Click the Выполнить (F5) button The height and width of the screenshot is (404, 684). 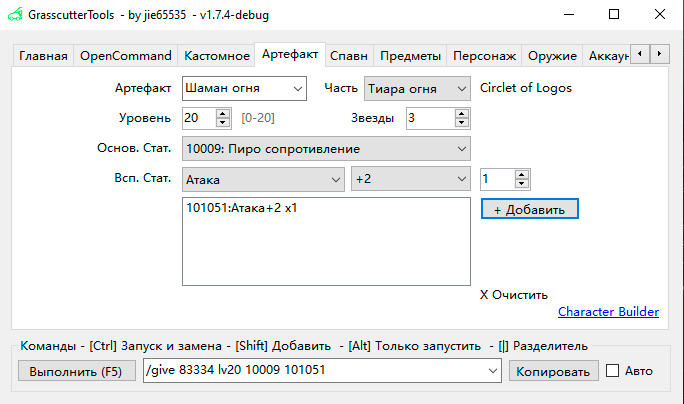(x=75, y=371)
